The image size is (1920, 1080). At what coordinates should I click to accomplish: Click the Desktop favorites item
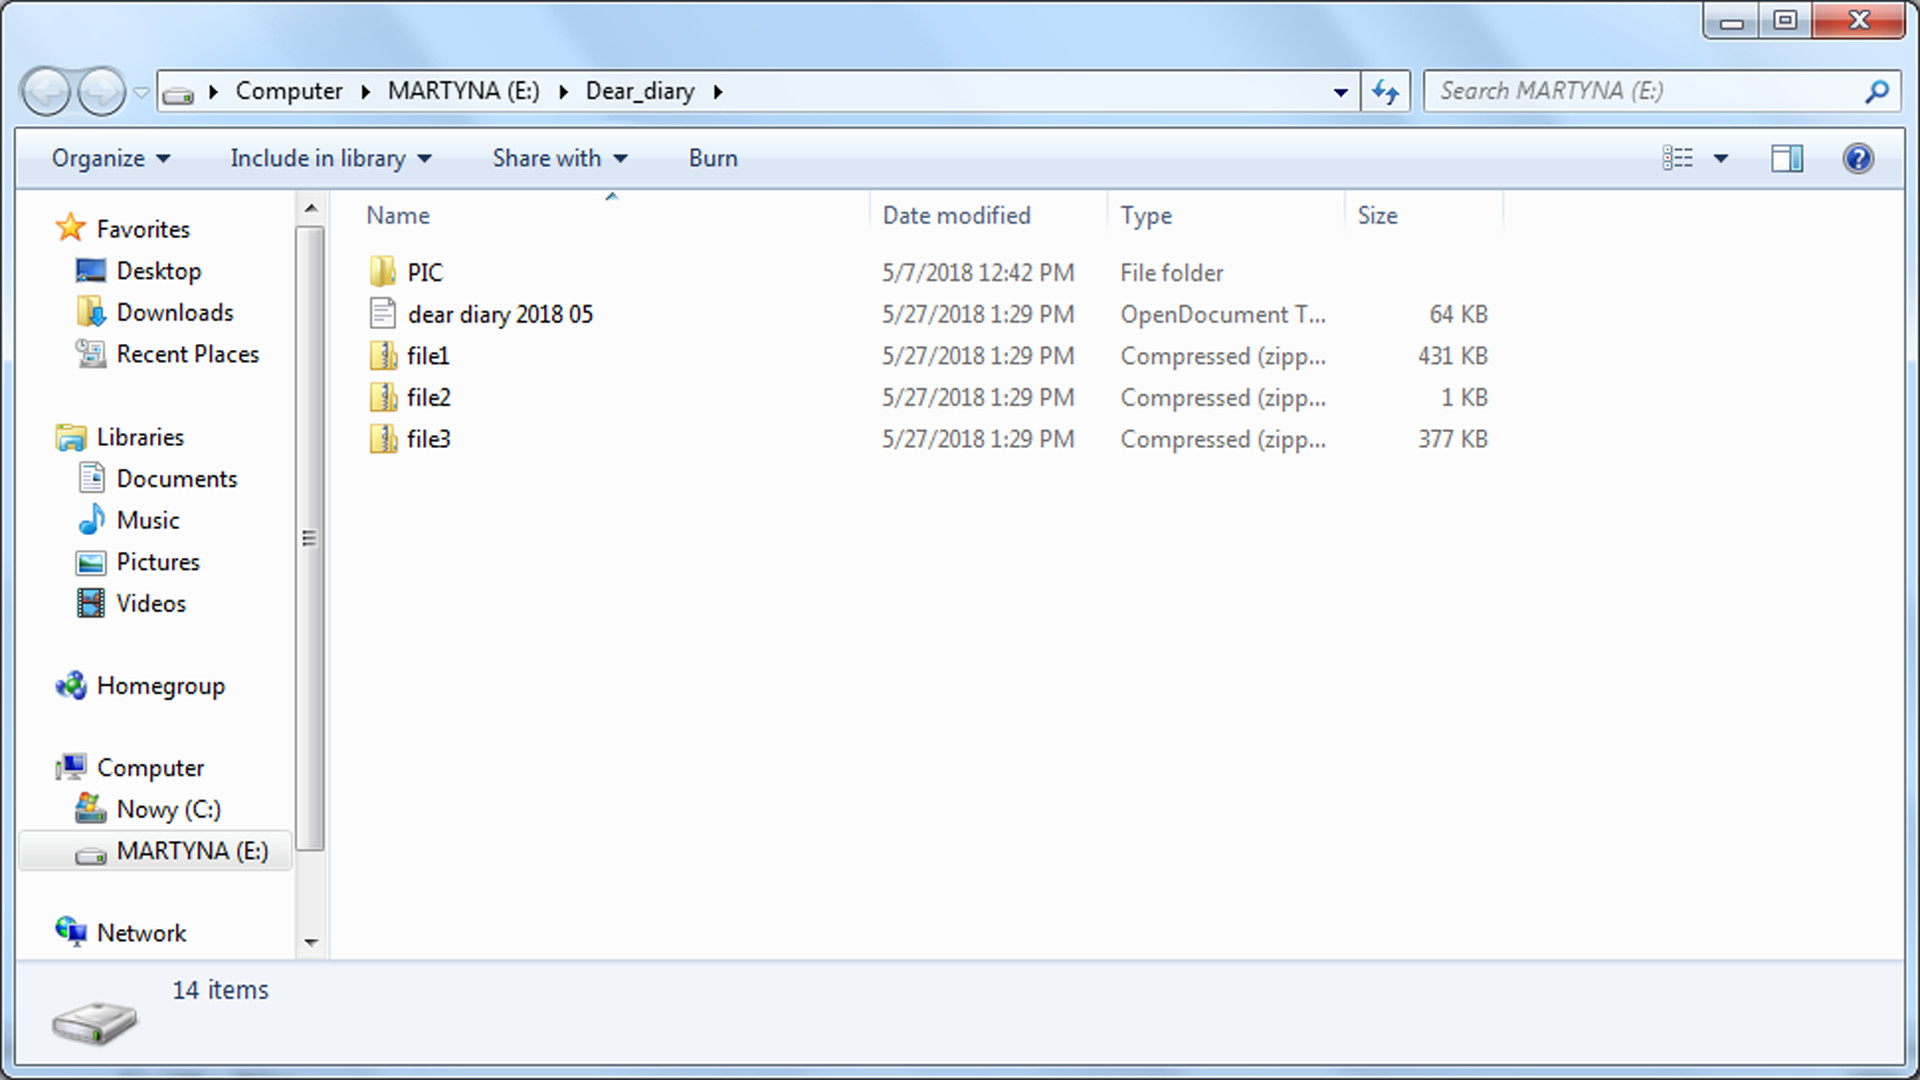click(x=158, y=270)
